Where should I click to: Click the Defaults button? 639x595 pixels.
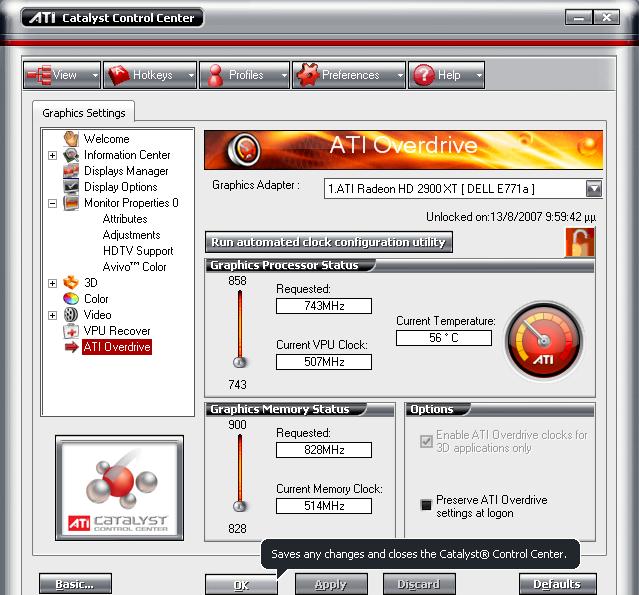tap(557, 584)
